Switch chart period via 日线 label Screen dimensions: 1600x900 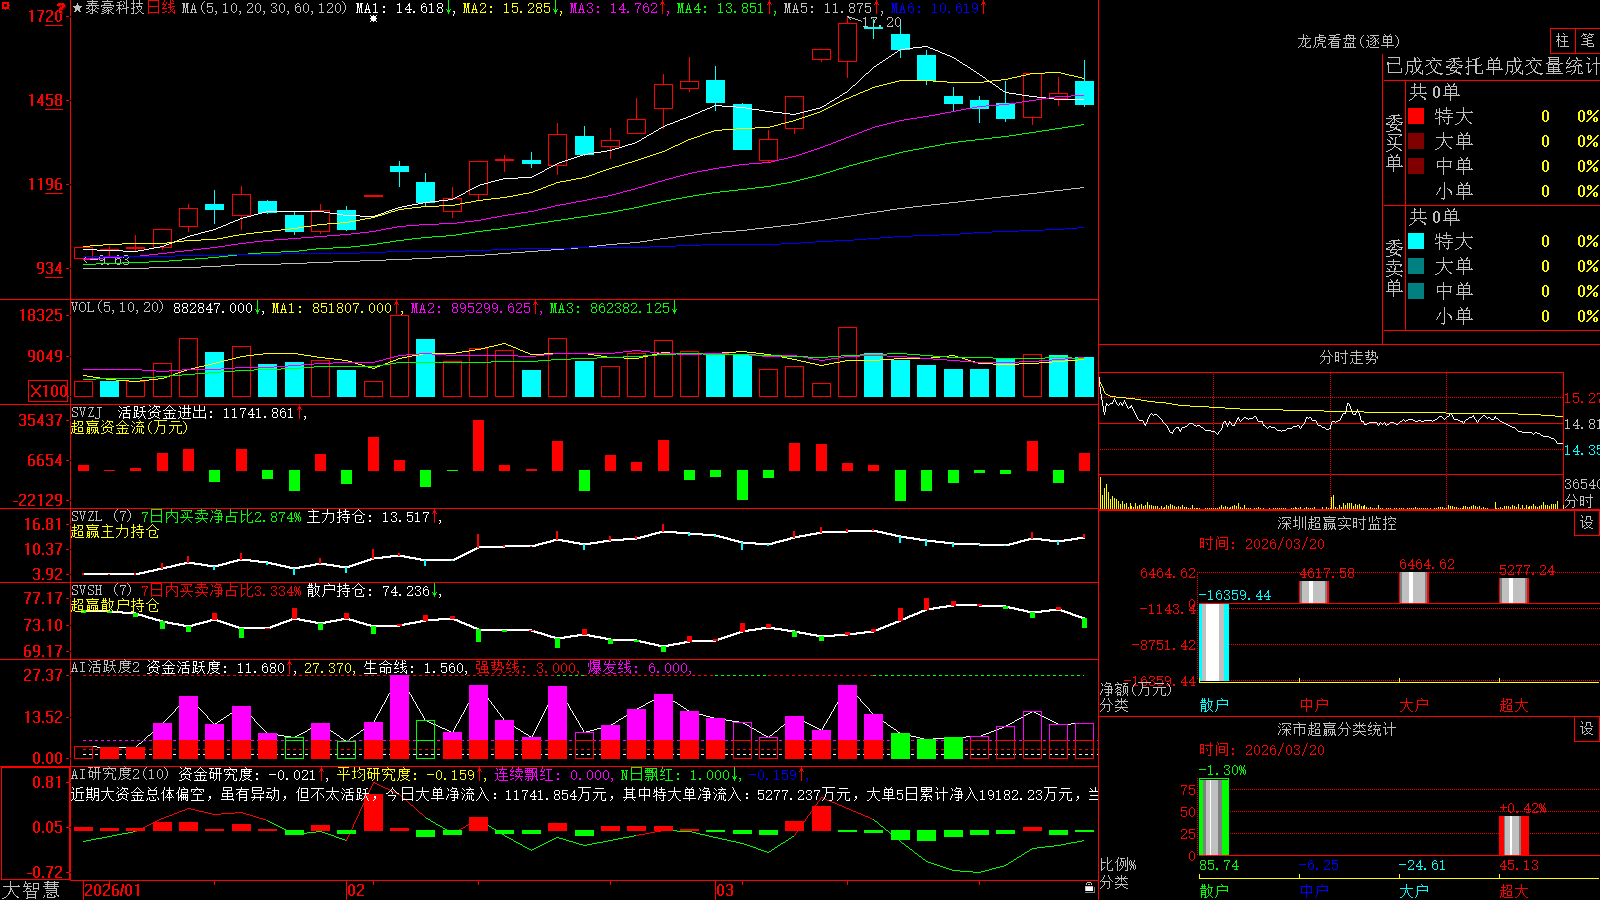click(161, 8)
